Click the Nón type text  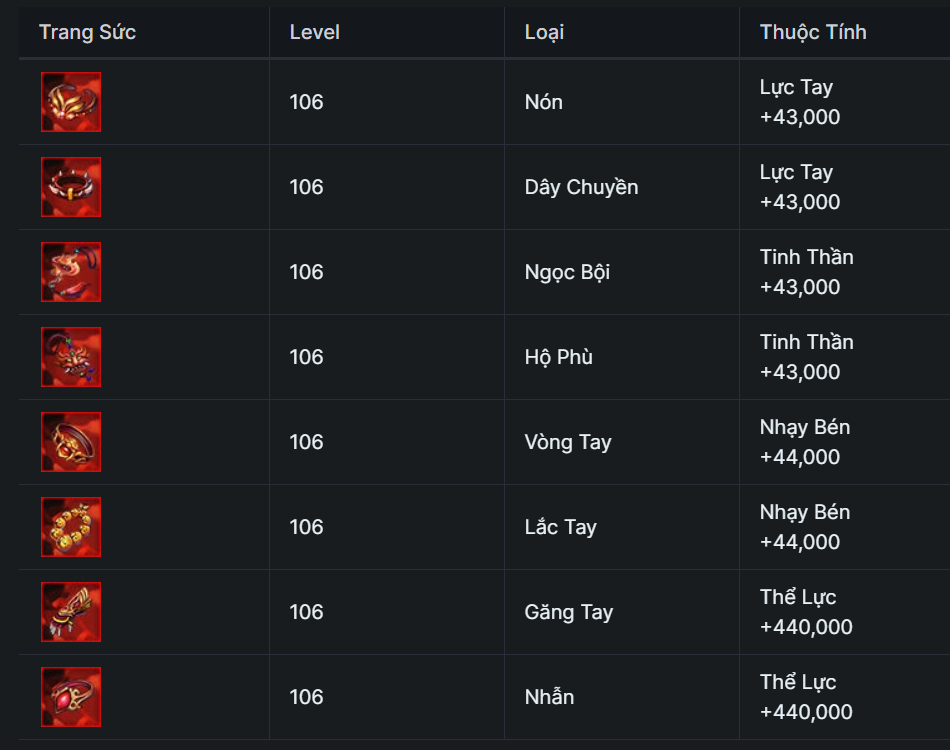pyautogui.click(x=544, y=102)
